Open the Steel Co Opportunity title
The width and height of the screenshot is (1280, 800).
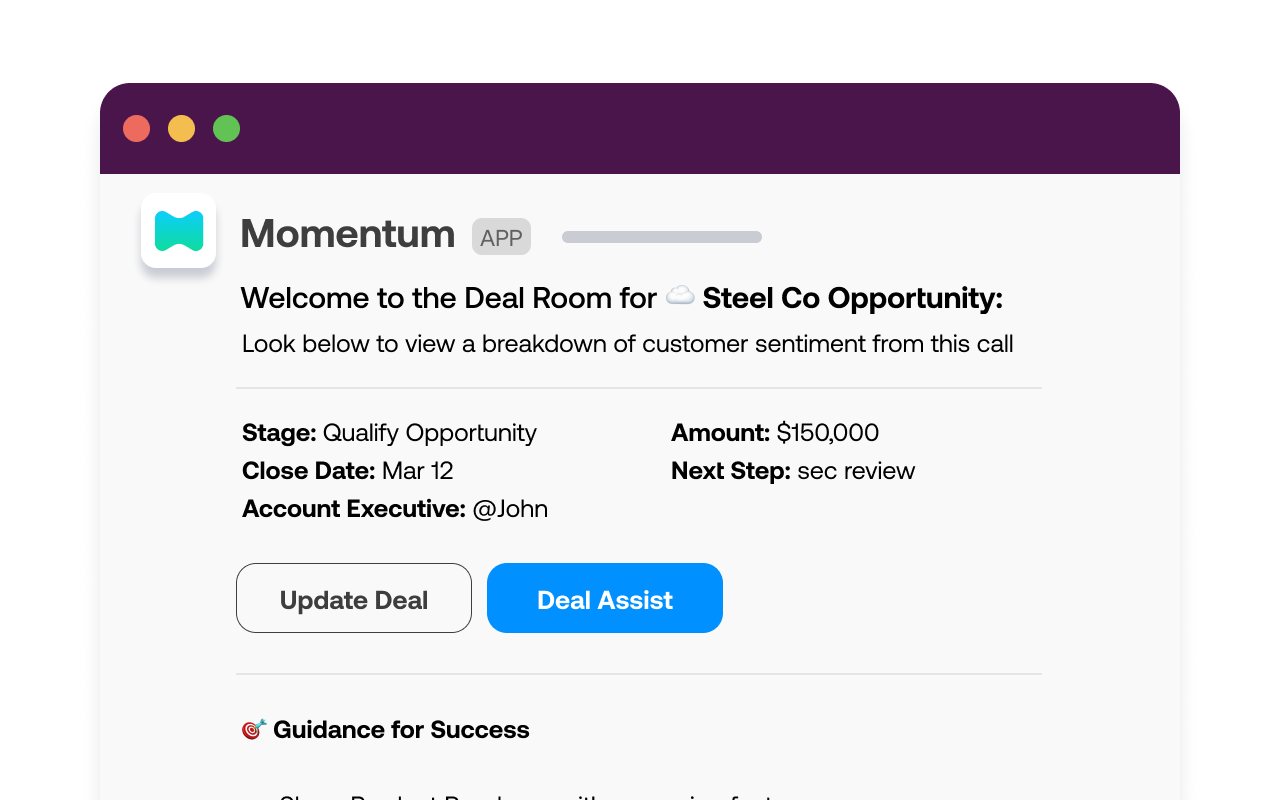(852, 298)
